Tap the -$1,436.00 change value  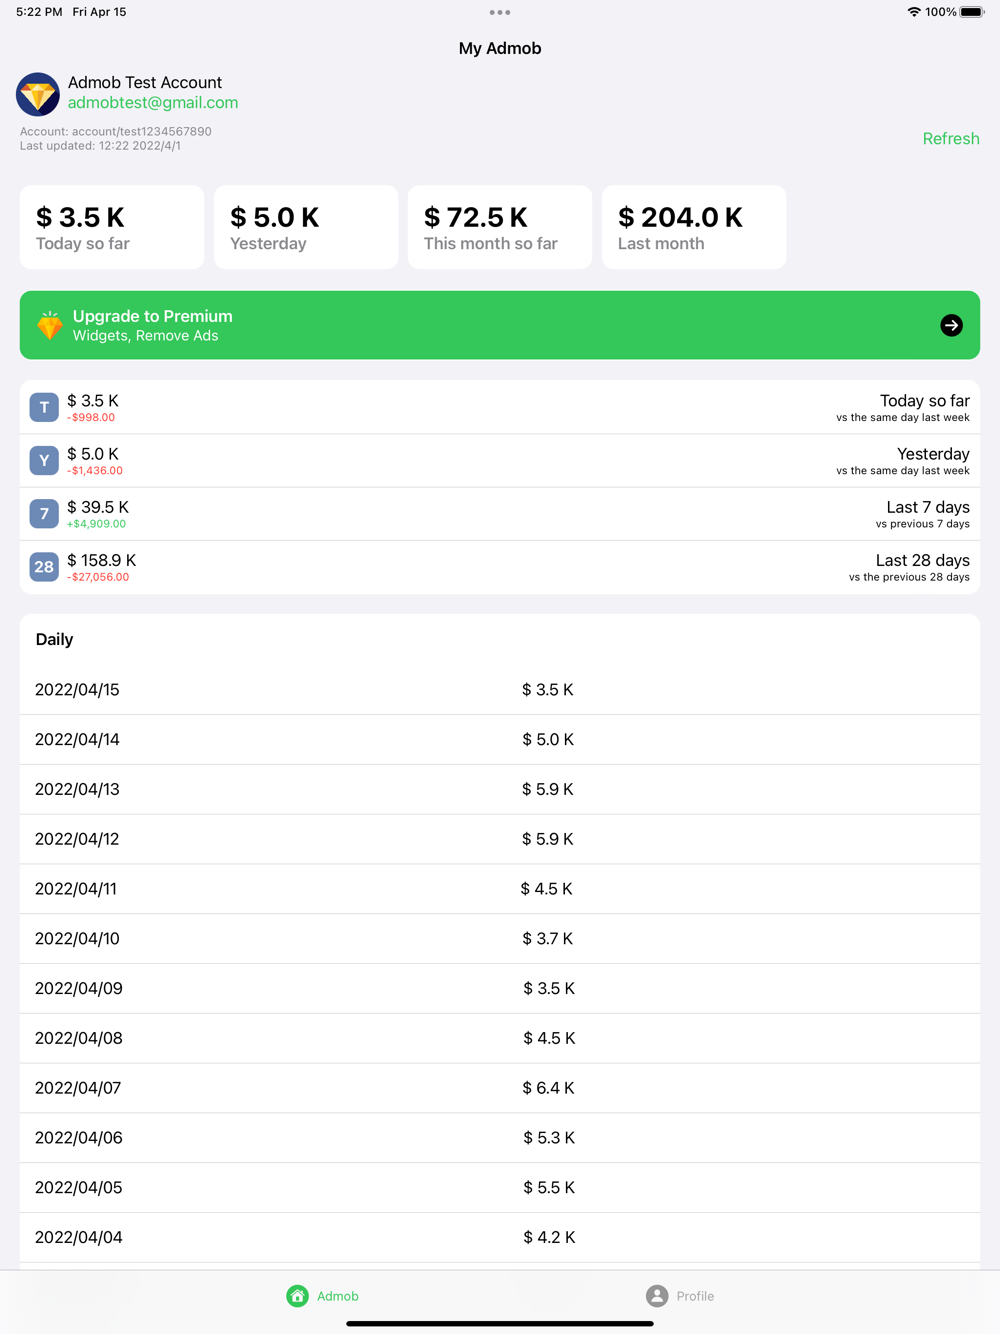(95, 470)
